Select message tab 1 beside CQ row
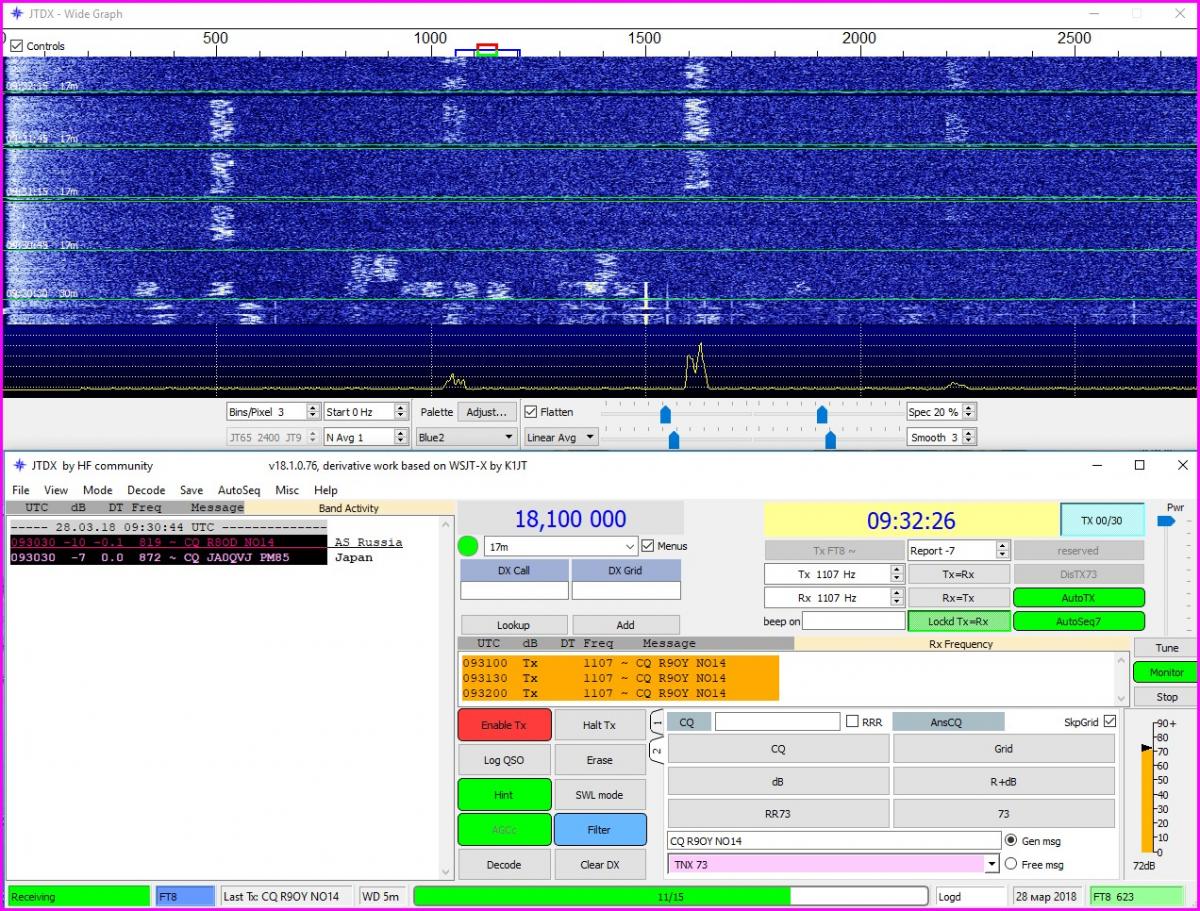1200x911 pixels. point(657,721)
